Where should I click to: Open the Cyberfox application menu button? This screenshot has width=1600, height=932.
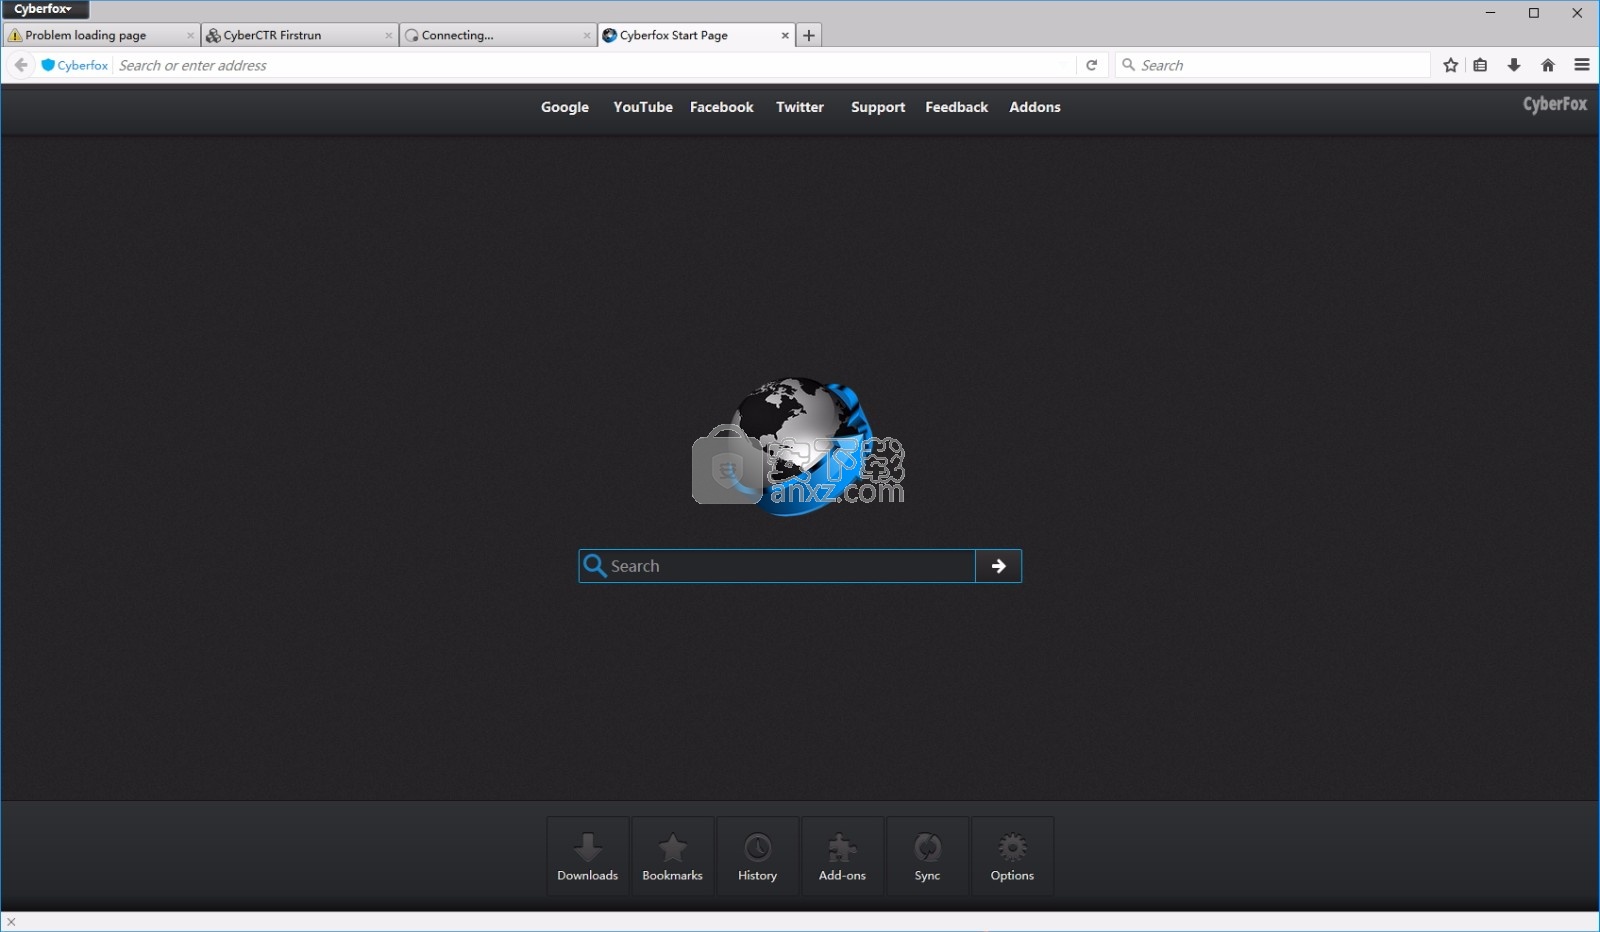pos(45,9)
